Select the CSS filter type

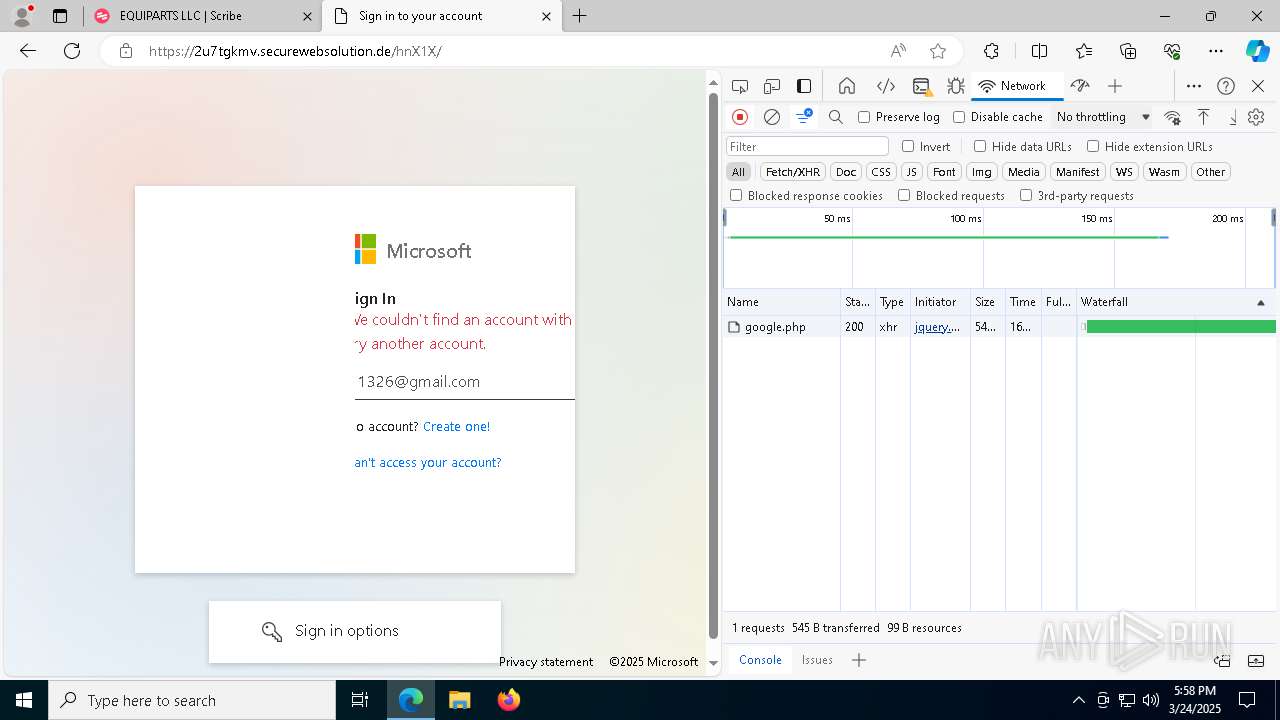point(880,172)
